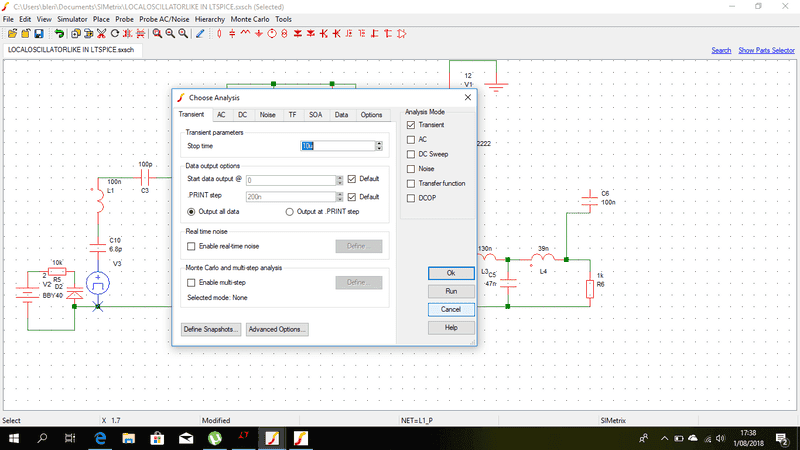Viewport: 800px width, 450px height.
Task: Click the Save schematic toolbar icon
Action: pyautogui.click(x=39, y=33)
